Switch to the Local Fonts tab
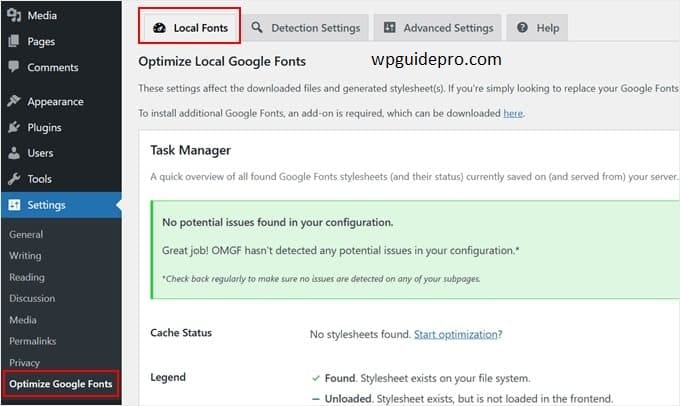 pos(190,28)
